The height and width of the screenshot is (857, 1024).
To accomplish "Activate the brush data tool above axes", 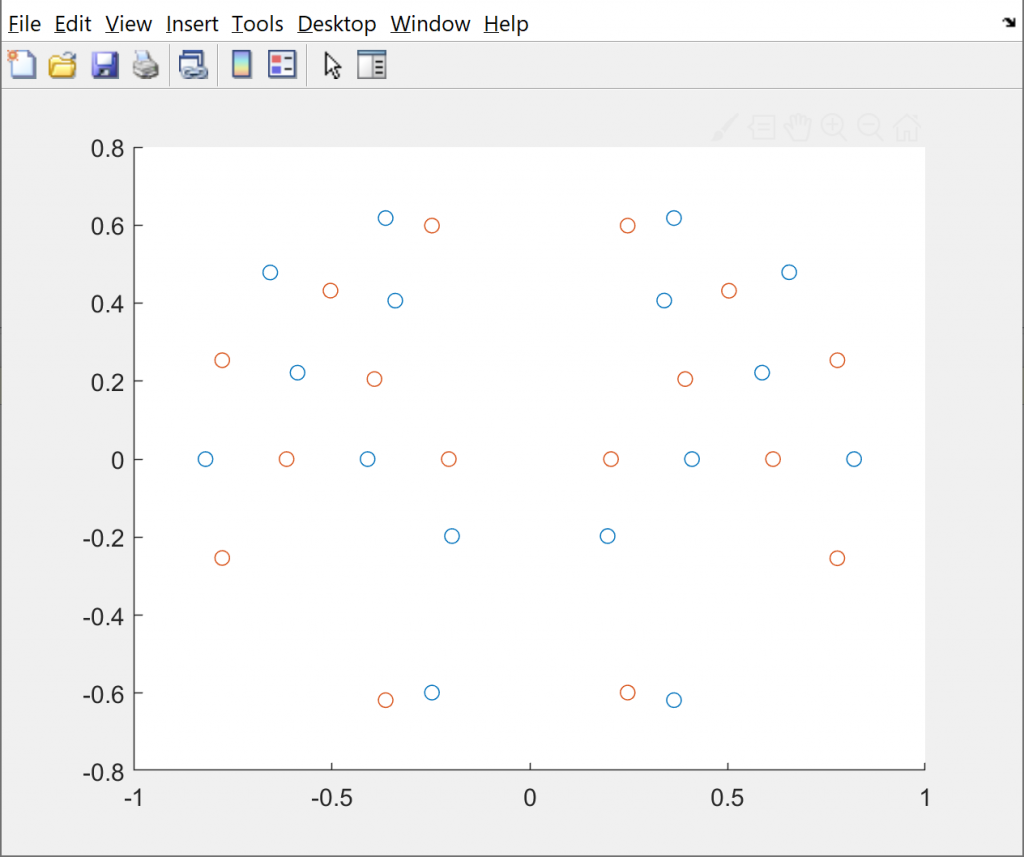I will click(726, 127).
